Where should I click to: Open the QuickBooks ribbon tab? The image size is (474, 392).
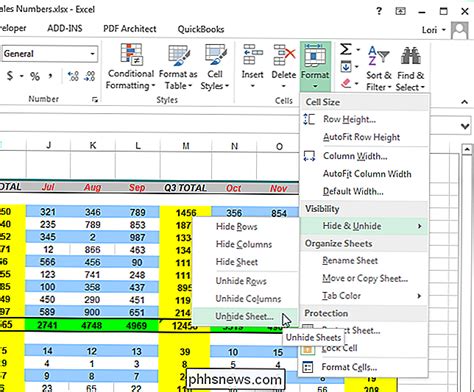[x=201, y=29]
